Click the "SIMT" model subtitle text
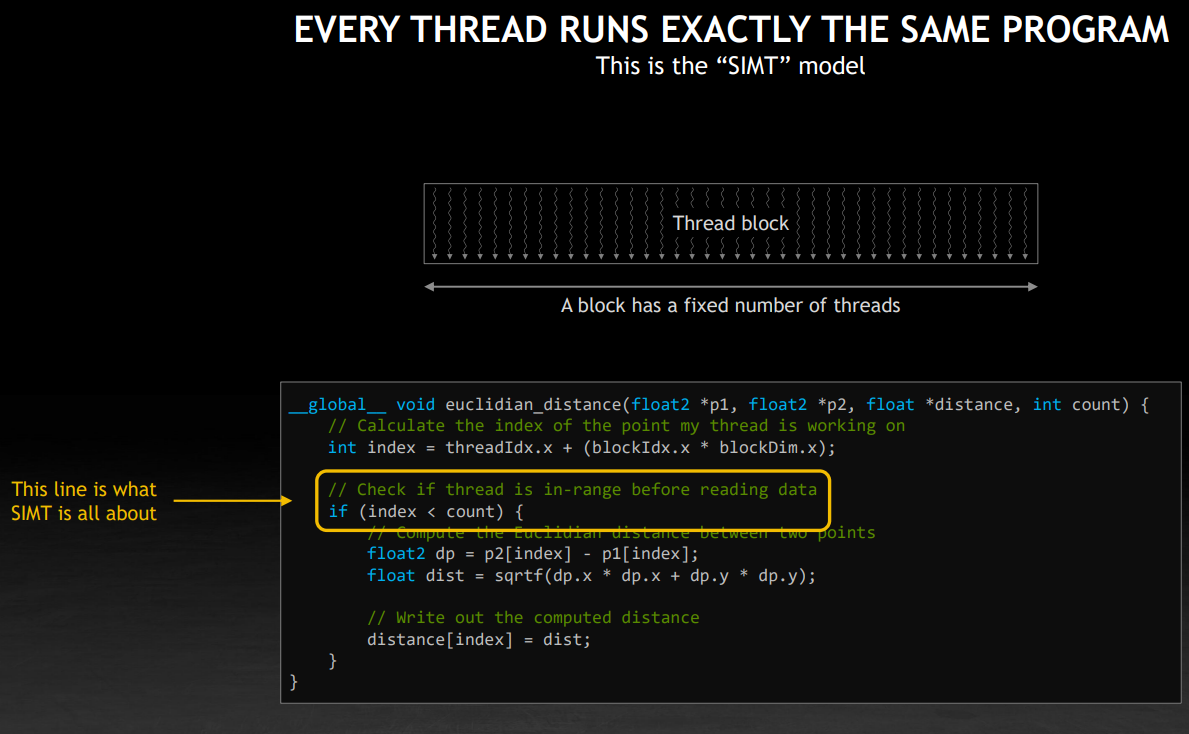The width and height of the screenshot is (1189, 734). coord(730,66)
